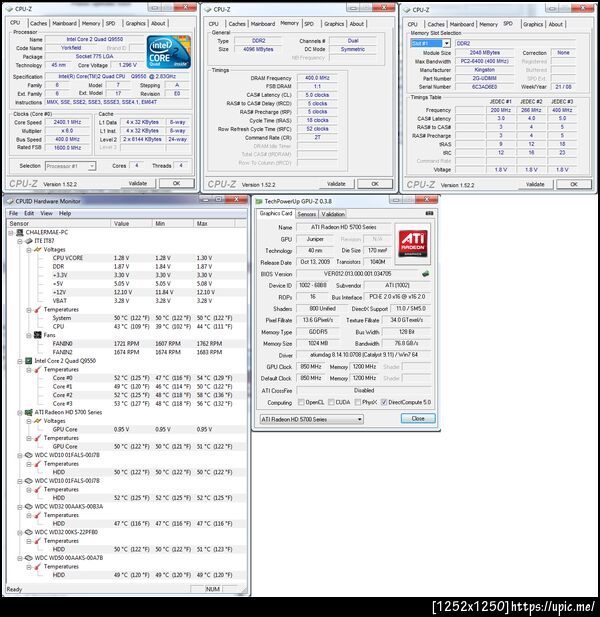Image resolution: width=600 pixels, height=617 pixels.
Task: Collapse the ITE IT87 tree node
Action: (x=20, y=241)
